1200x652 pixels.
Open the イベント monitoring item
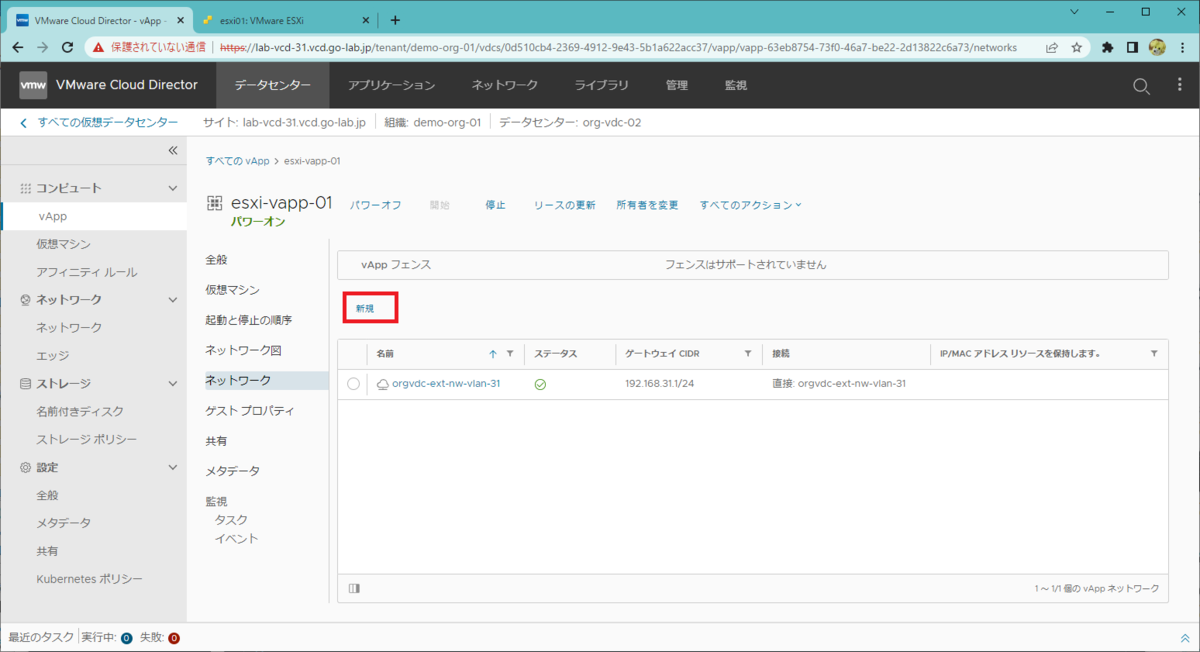click(236, 538)
